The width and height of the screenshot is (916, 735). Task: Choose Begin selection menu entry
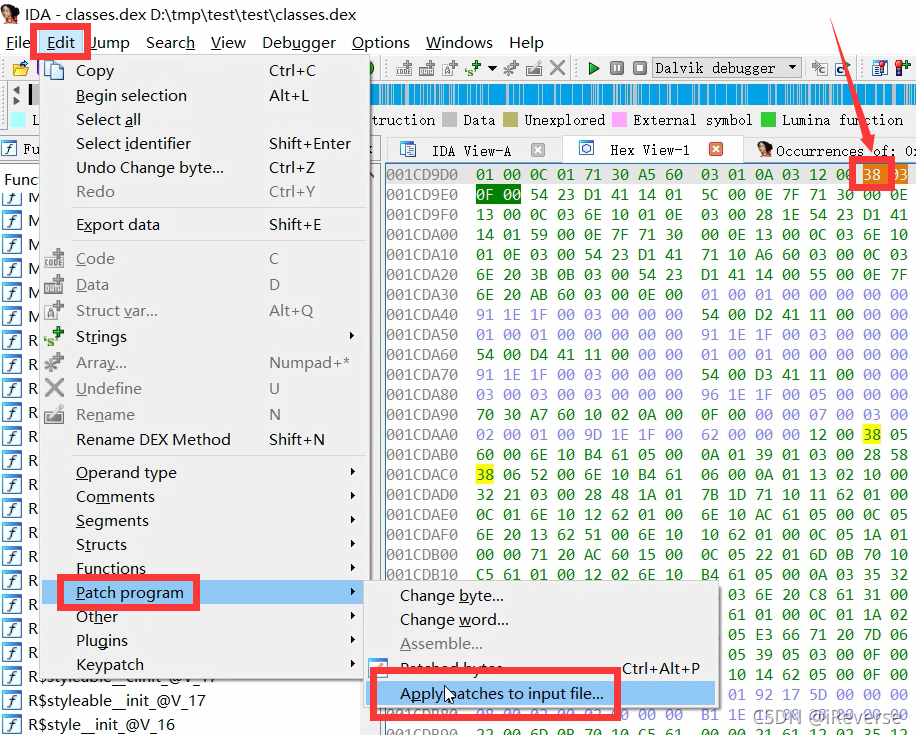pyautogui.click(x=204, y=95)
